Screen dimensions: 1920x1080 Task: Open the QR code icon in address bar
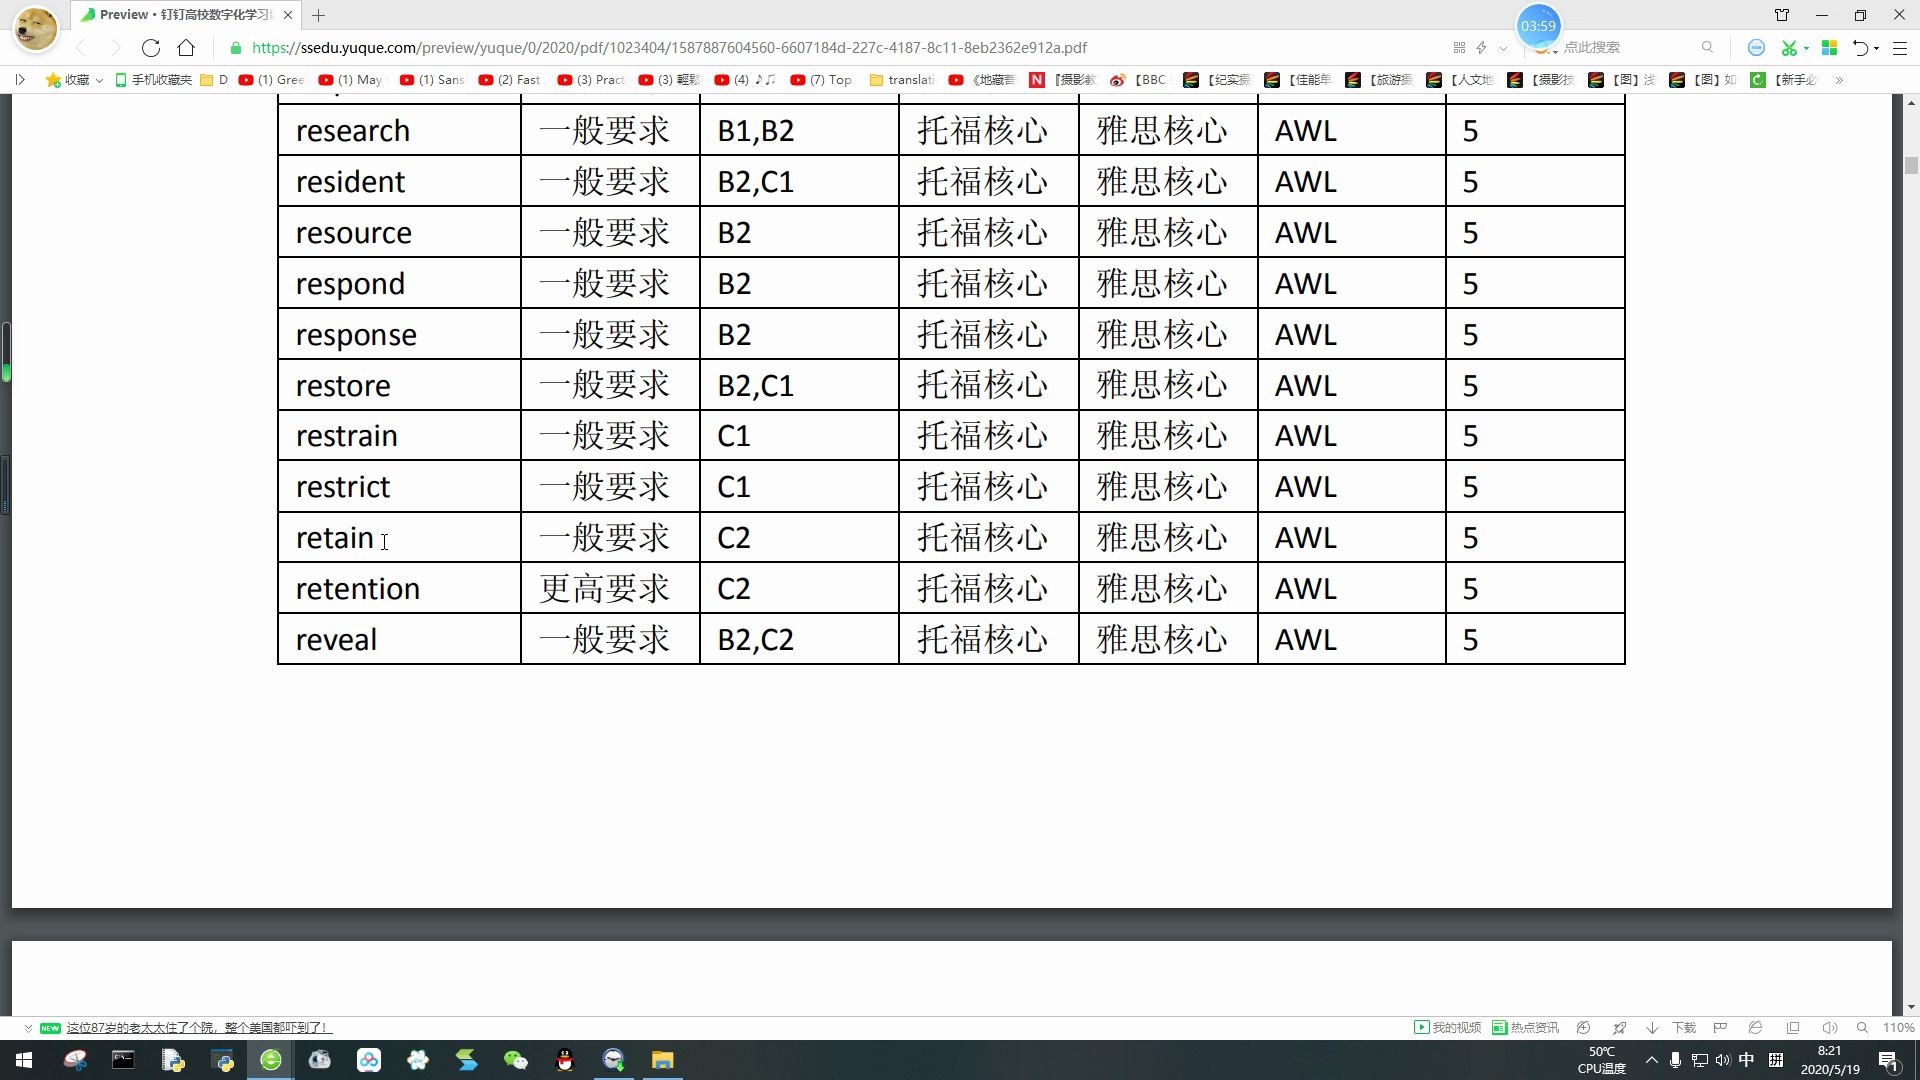(x=1459, y=47)
